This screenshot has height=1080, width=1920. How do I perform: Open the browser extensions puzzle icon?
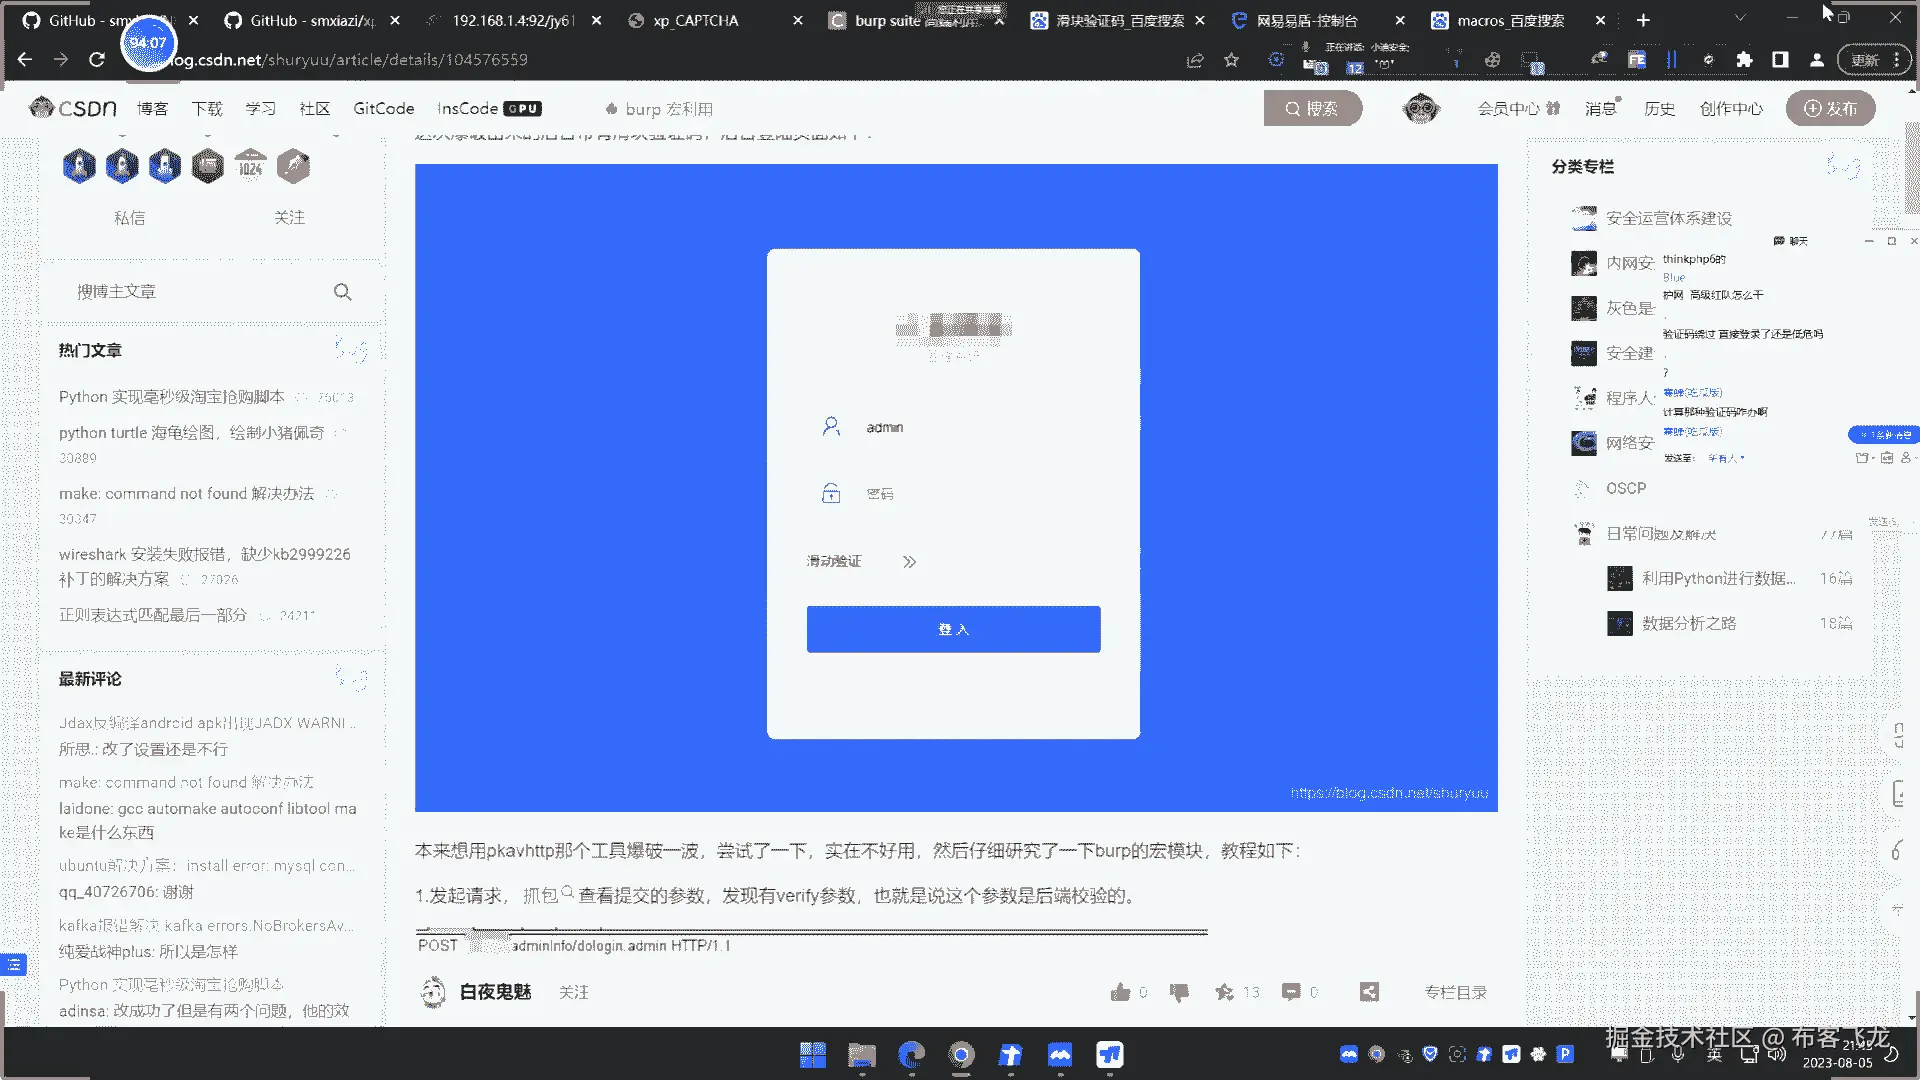pyautogui.click(x=1744, y=60)
